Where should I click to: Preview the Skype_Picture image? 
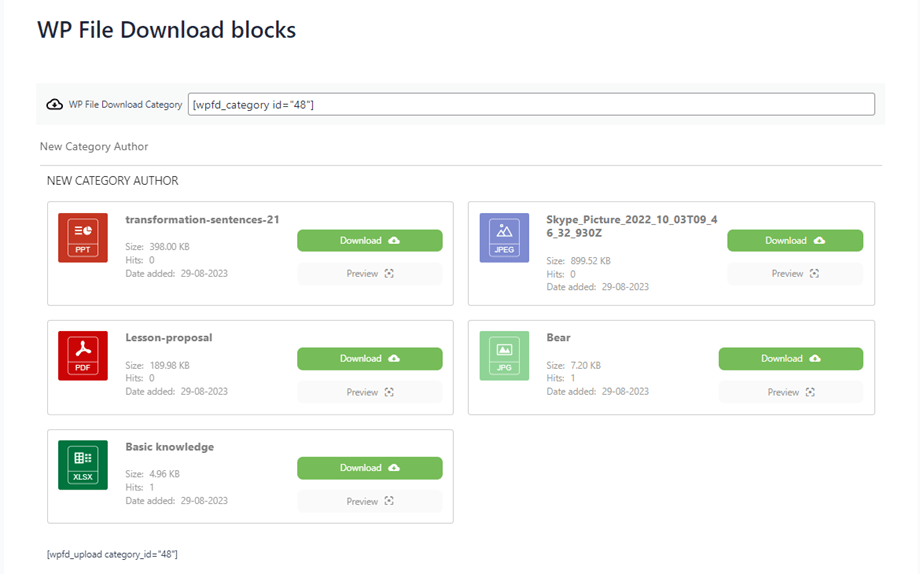point(794,274)
